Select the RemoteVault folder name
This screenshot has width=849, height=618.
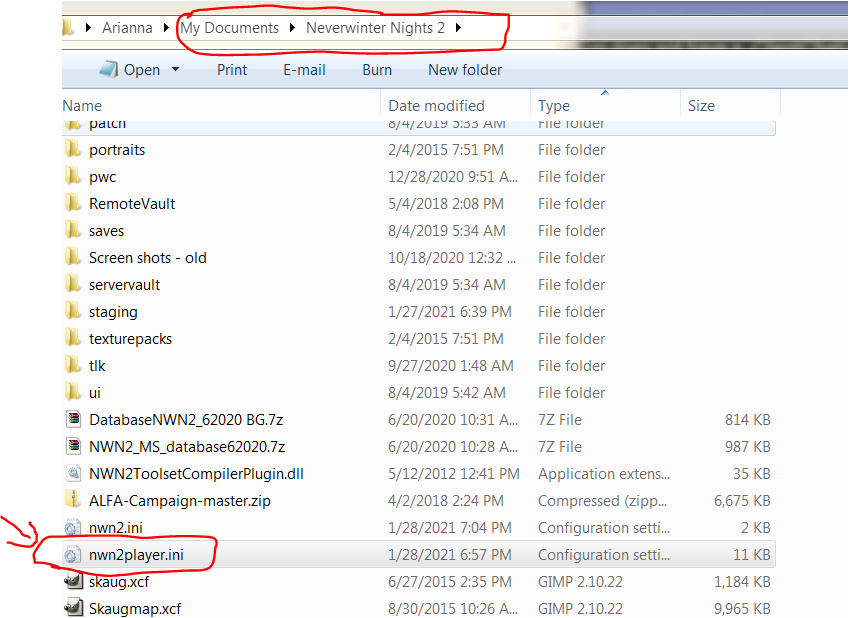(132, 204)
